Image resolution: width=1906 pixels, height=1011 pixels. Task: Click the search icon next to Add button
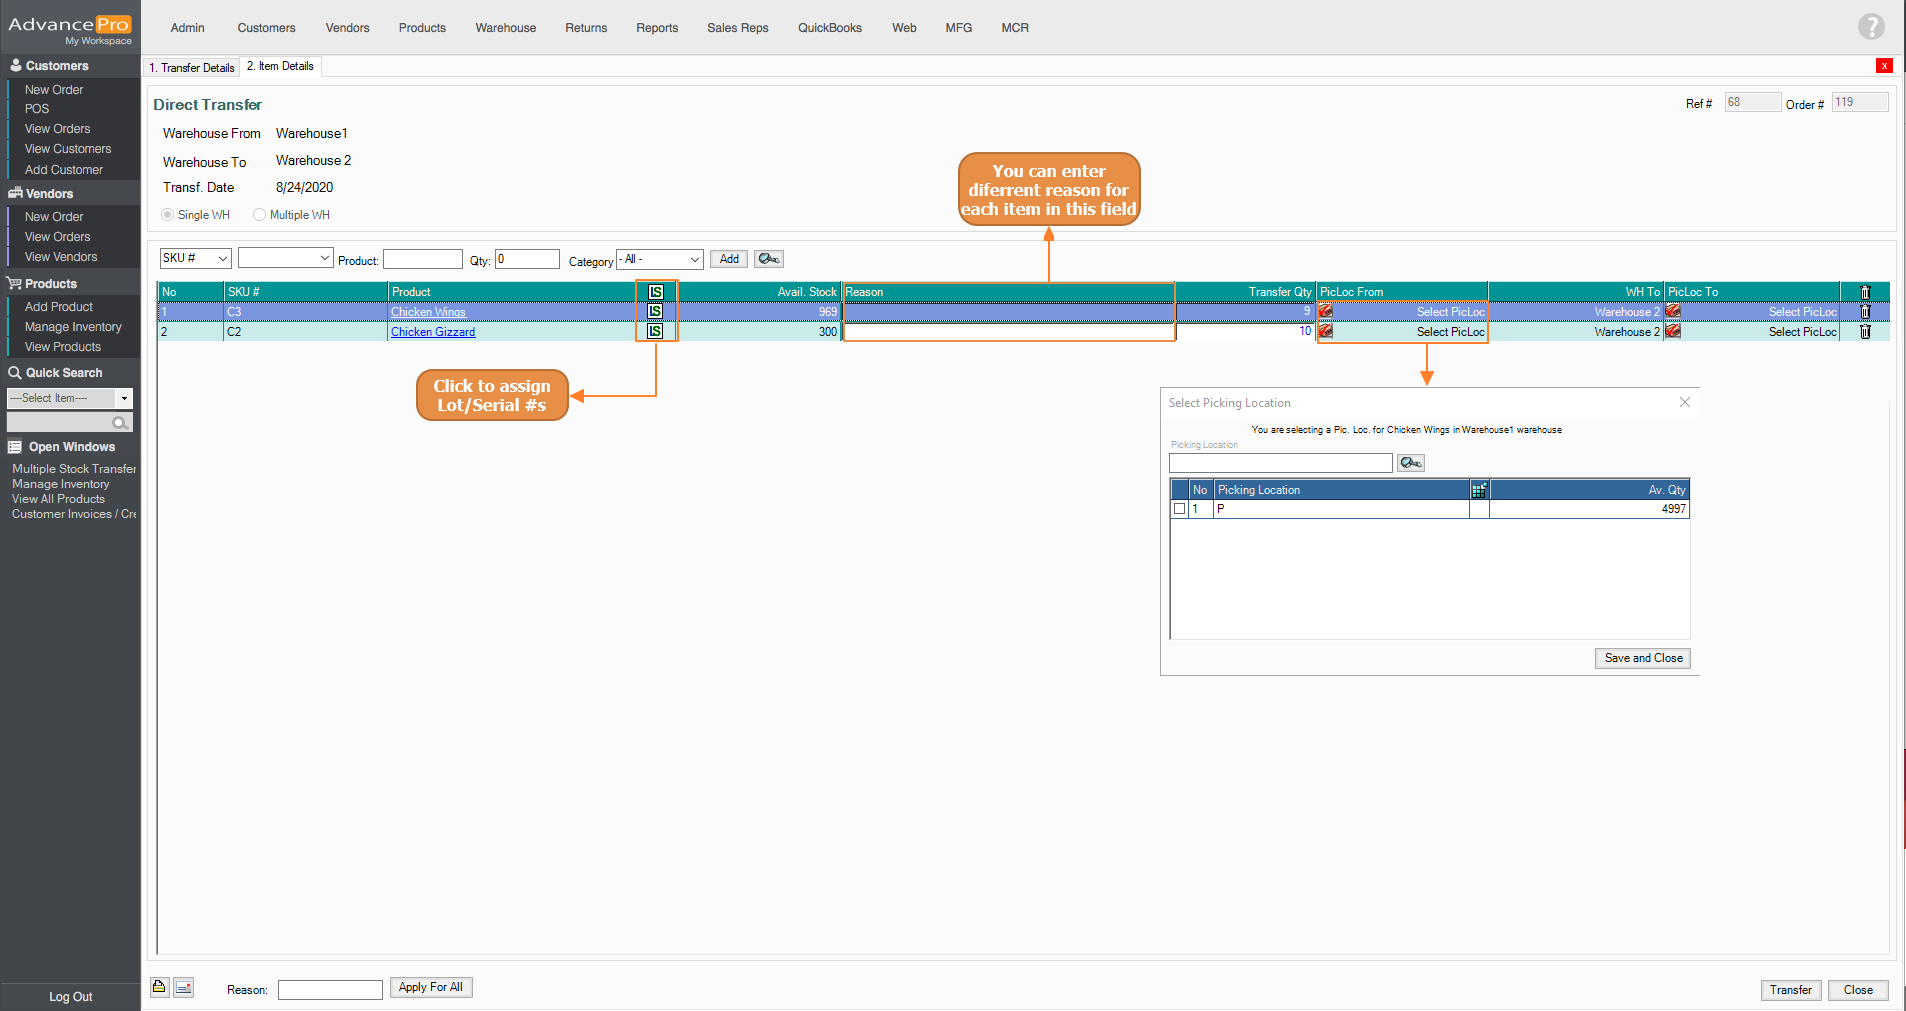coord(768,259)
